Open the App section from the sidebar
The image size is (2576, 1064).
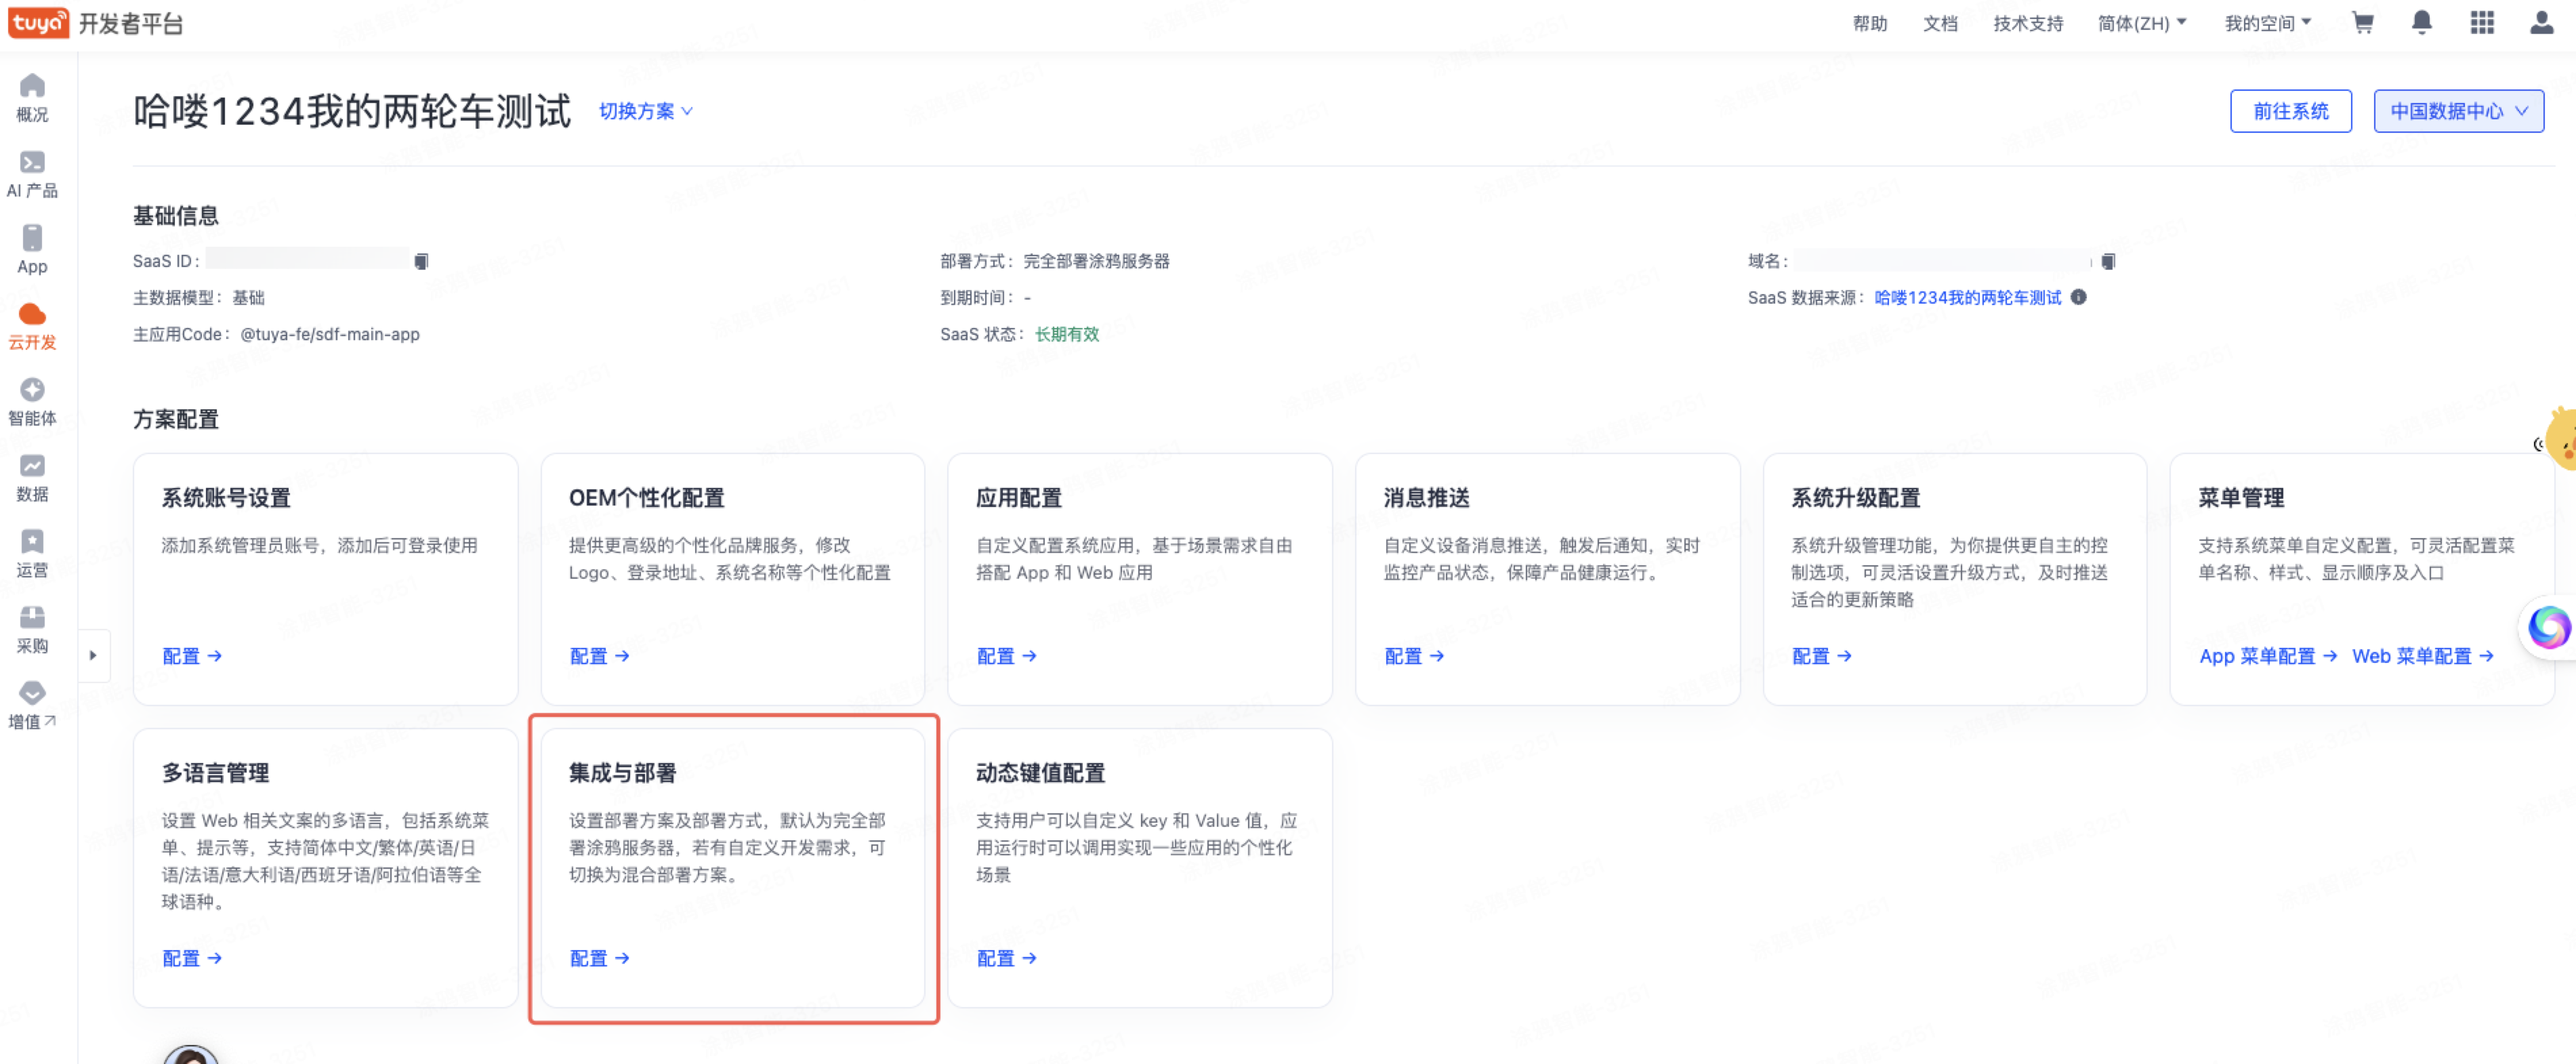click(32, 249)
